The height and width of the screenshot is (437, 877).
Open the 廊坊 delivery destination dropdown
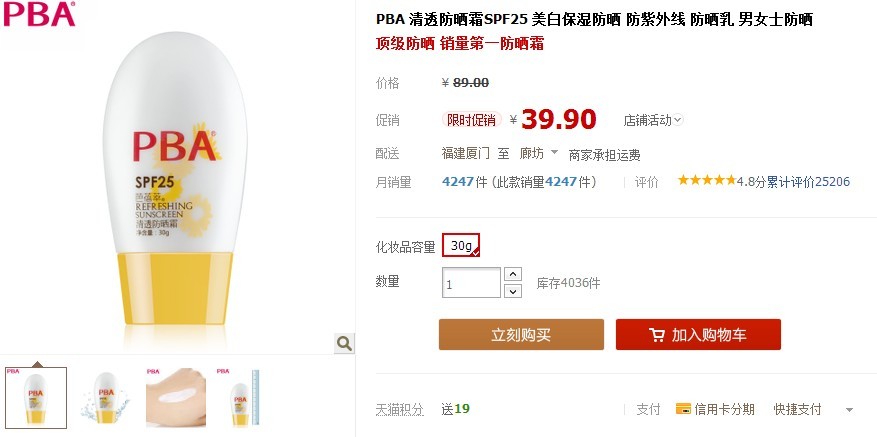tap(539, 153)
